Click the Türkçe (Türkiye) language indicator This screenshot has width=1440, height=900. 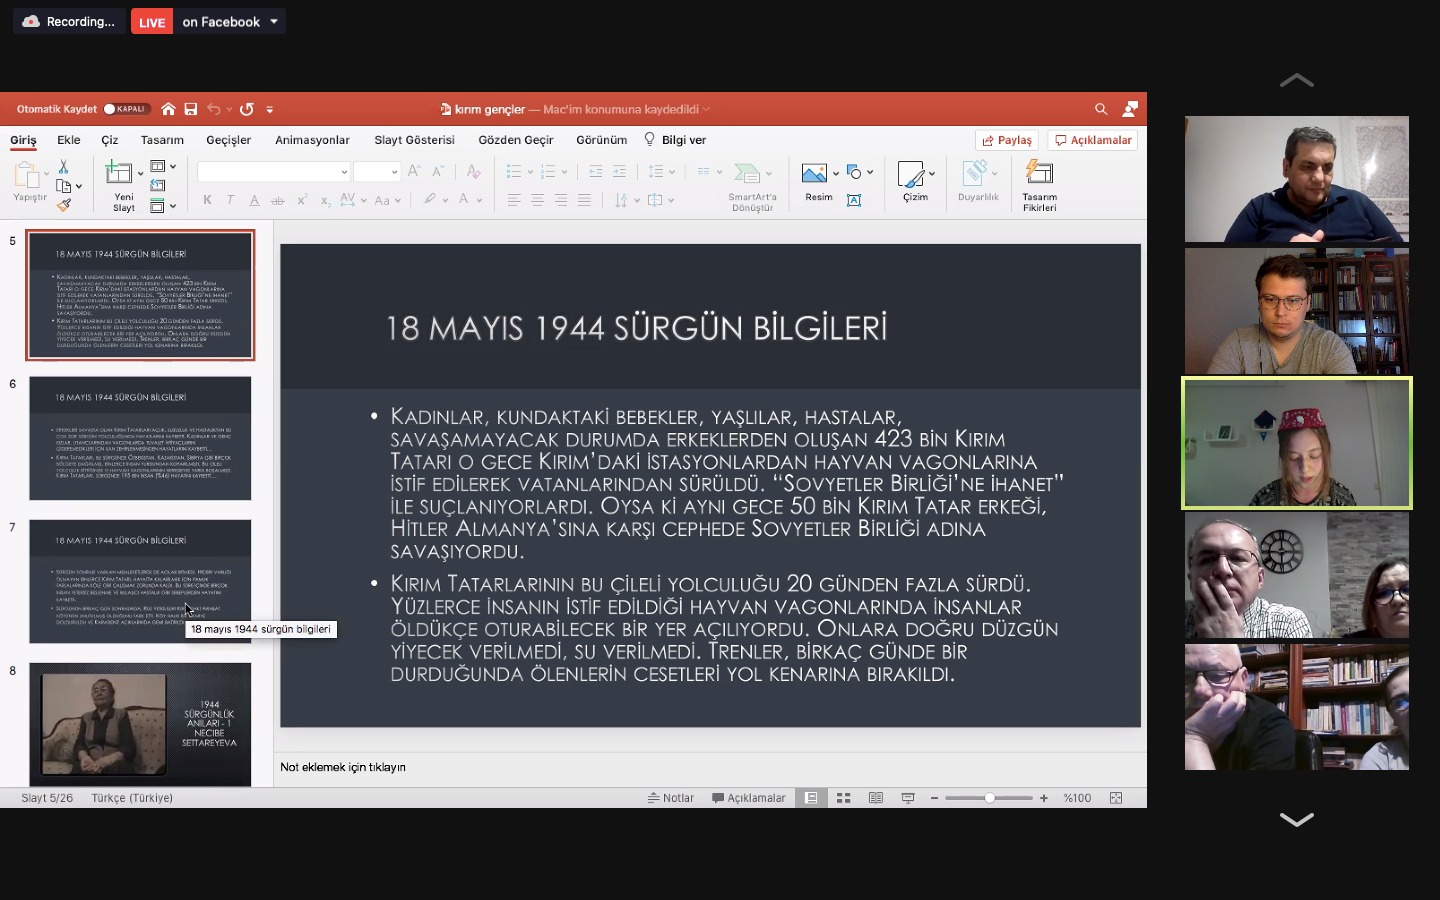point(132,798)
